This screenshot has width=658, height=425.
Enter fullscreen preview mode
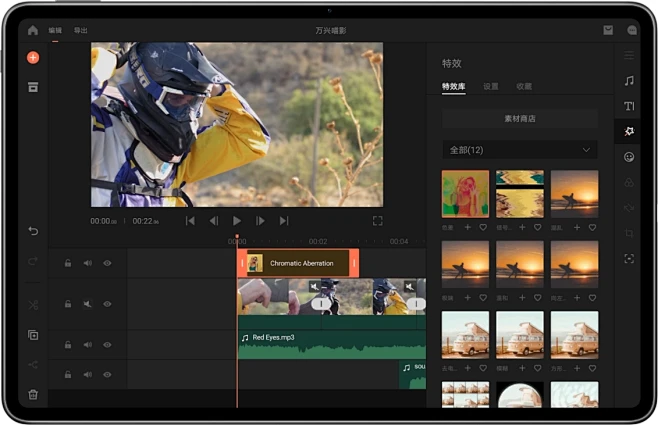(x=377, y=220)
